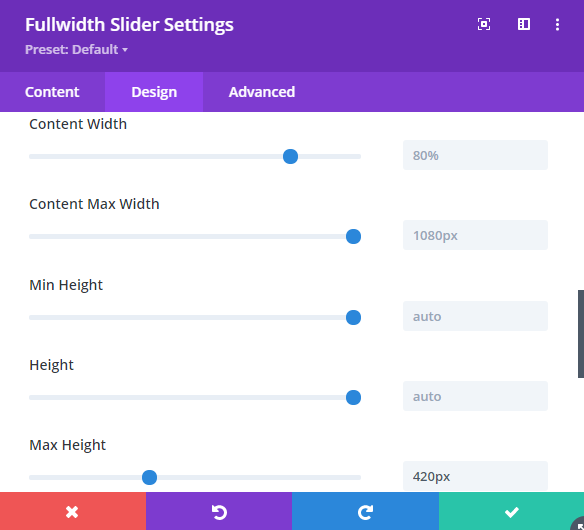The height and width of the screenshot is (530, 584).
Task: Open the three-dot more options menu
Action: tap(557, 25)
